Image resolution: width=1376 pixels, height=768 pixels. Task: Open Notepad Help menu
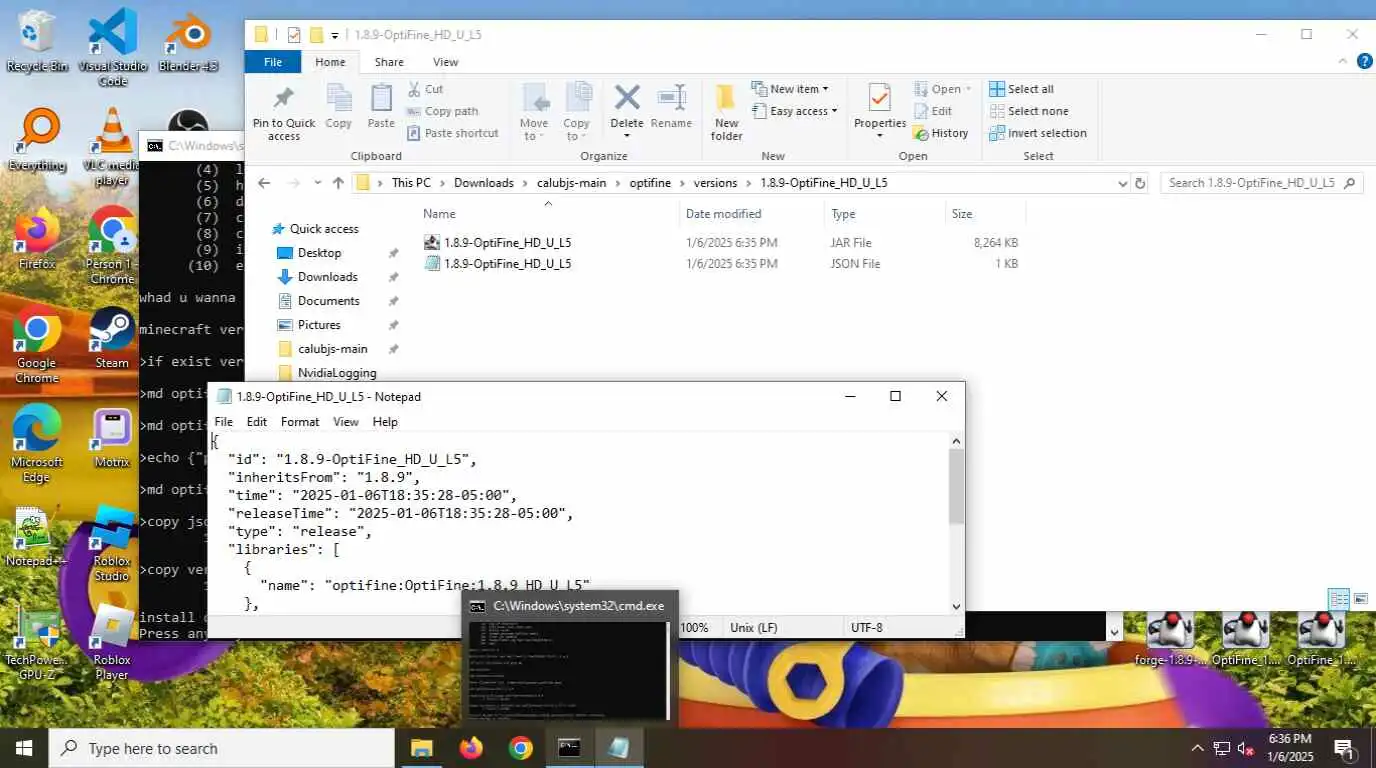tap(385, 422)
